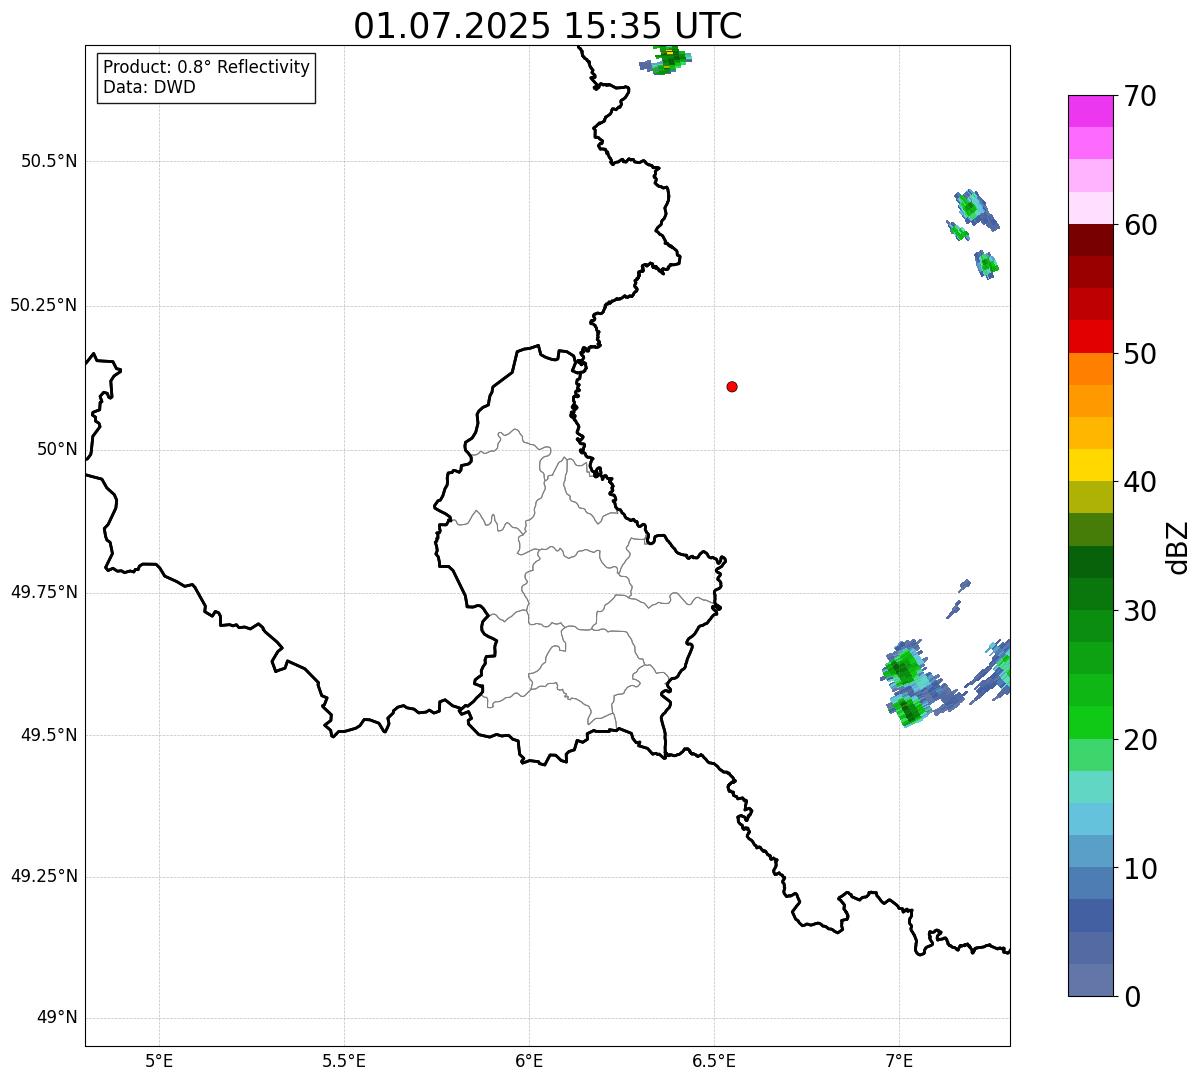Click the colorbar tick label 60
Screen dimensions: 1202x1081
click(1140, 225)
